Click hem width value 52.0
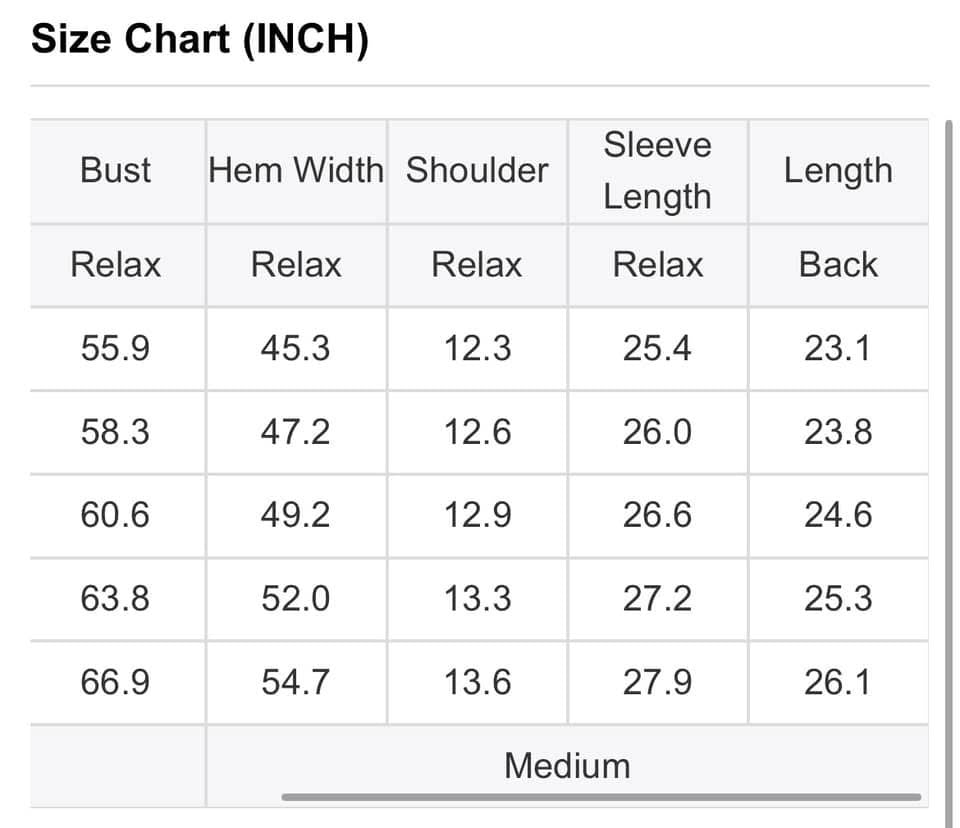The width and height of the screenshot is (960, 828). click(296, 598)
